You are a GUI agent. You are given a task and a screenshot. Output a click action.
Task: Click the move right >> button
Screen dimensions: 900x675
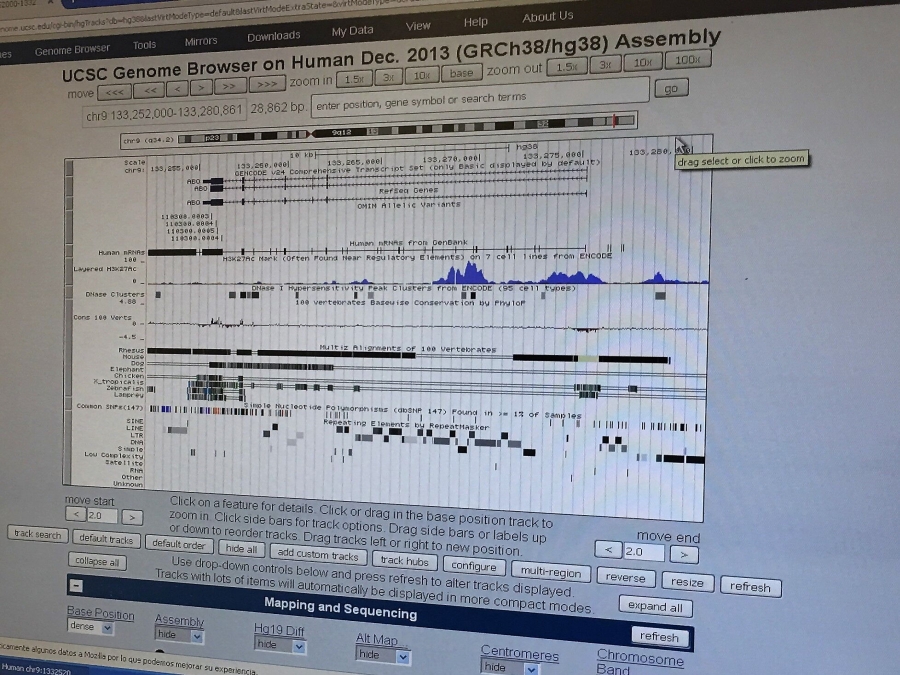coord(230,86)
